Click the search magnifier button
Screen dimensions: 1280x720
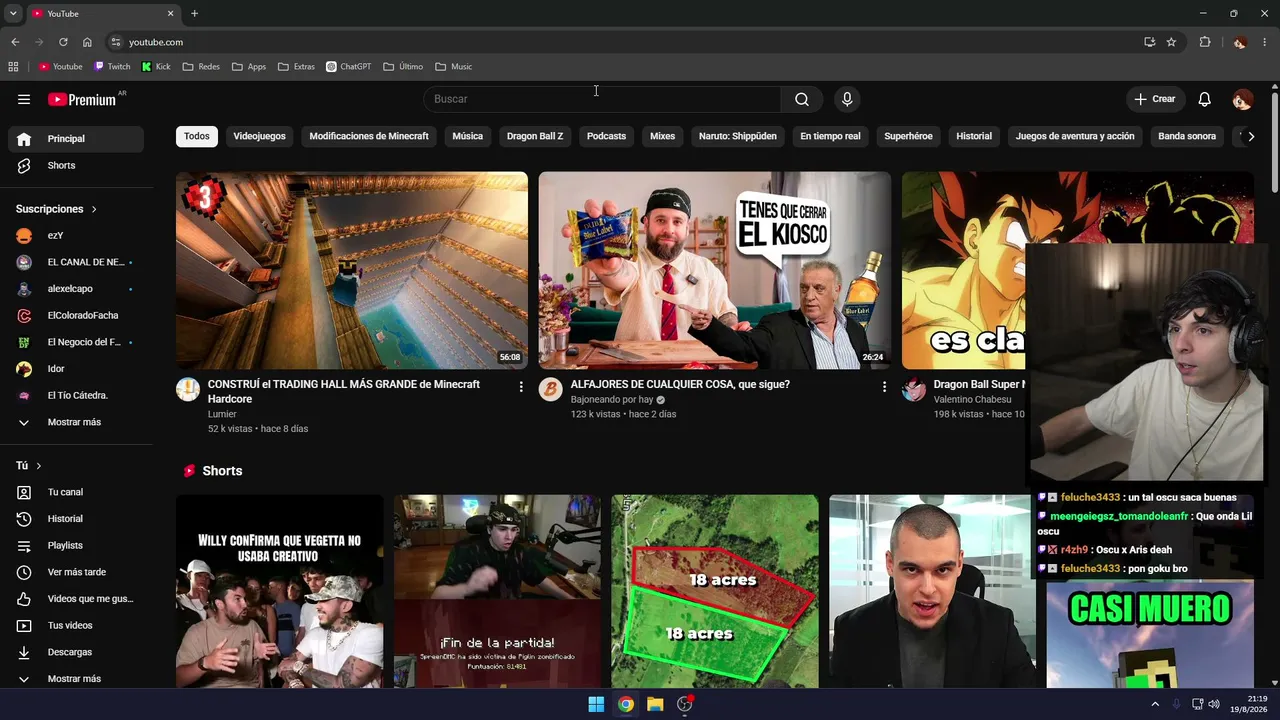[802, 99]
